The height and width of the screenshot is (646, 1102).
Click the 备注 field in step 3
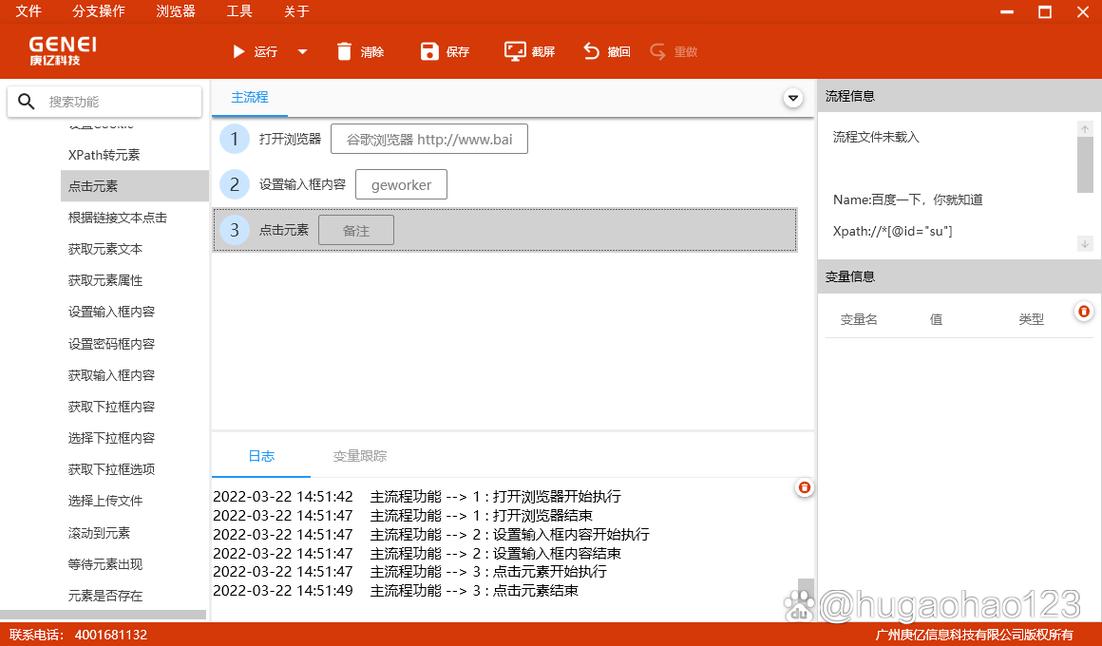[x=356, y=231]
